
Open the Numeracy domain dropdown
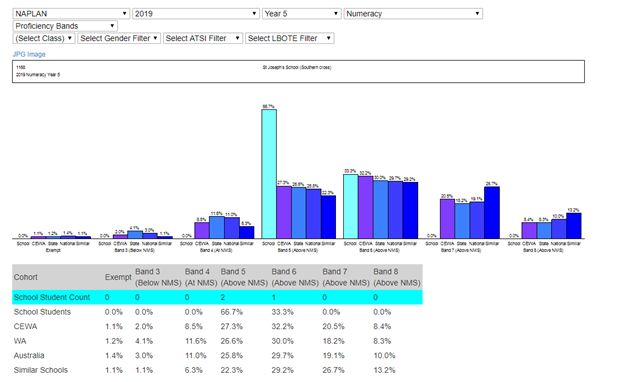pos(413,14)
